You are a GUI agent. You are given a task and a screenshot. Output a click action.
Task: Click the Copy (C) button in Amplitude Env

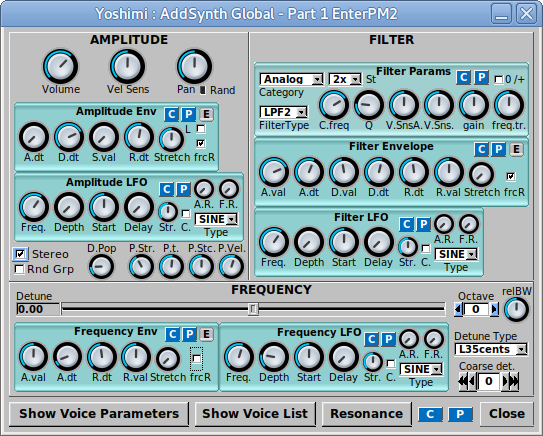pyautogui.click(x=172, y=114)
